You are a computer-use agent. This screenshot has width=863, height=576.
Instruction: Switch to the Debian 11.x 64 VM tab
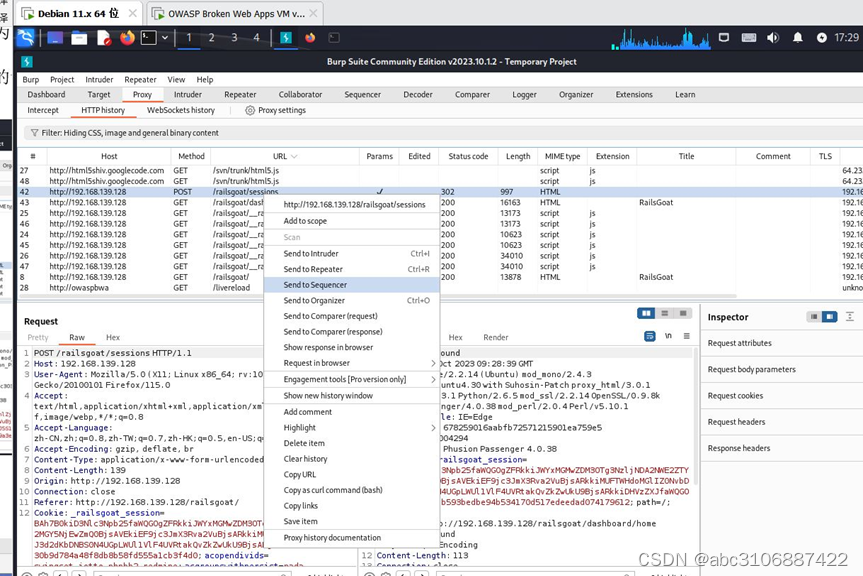click(78, 13)
